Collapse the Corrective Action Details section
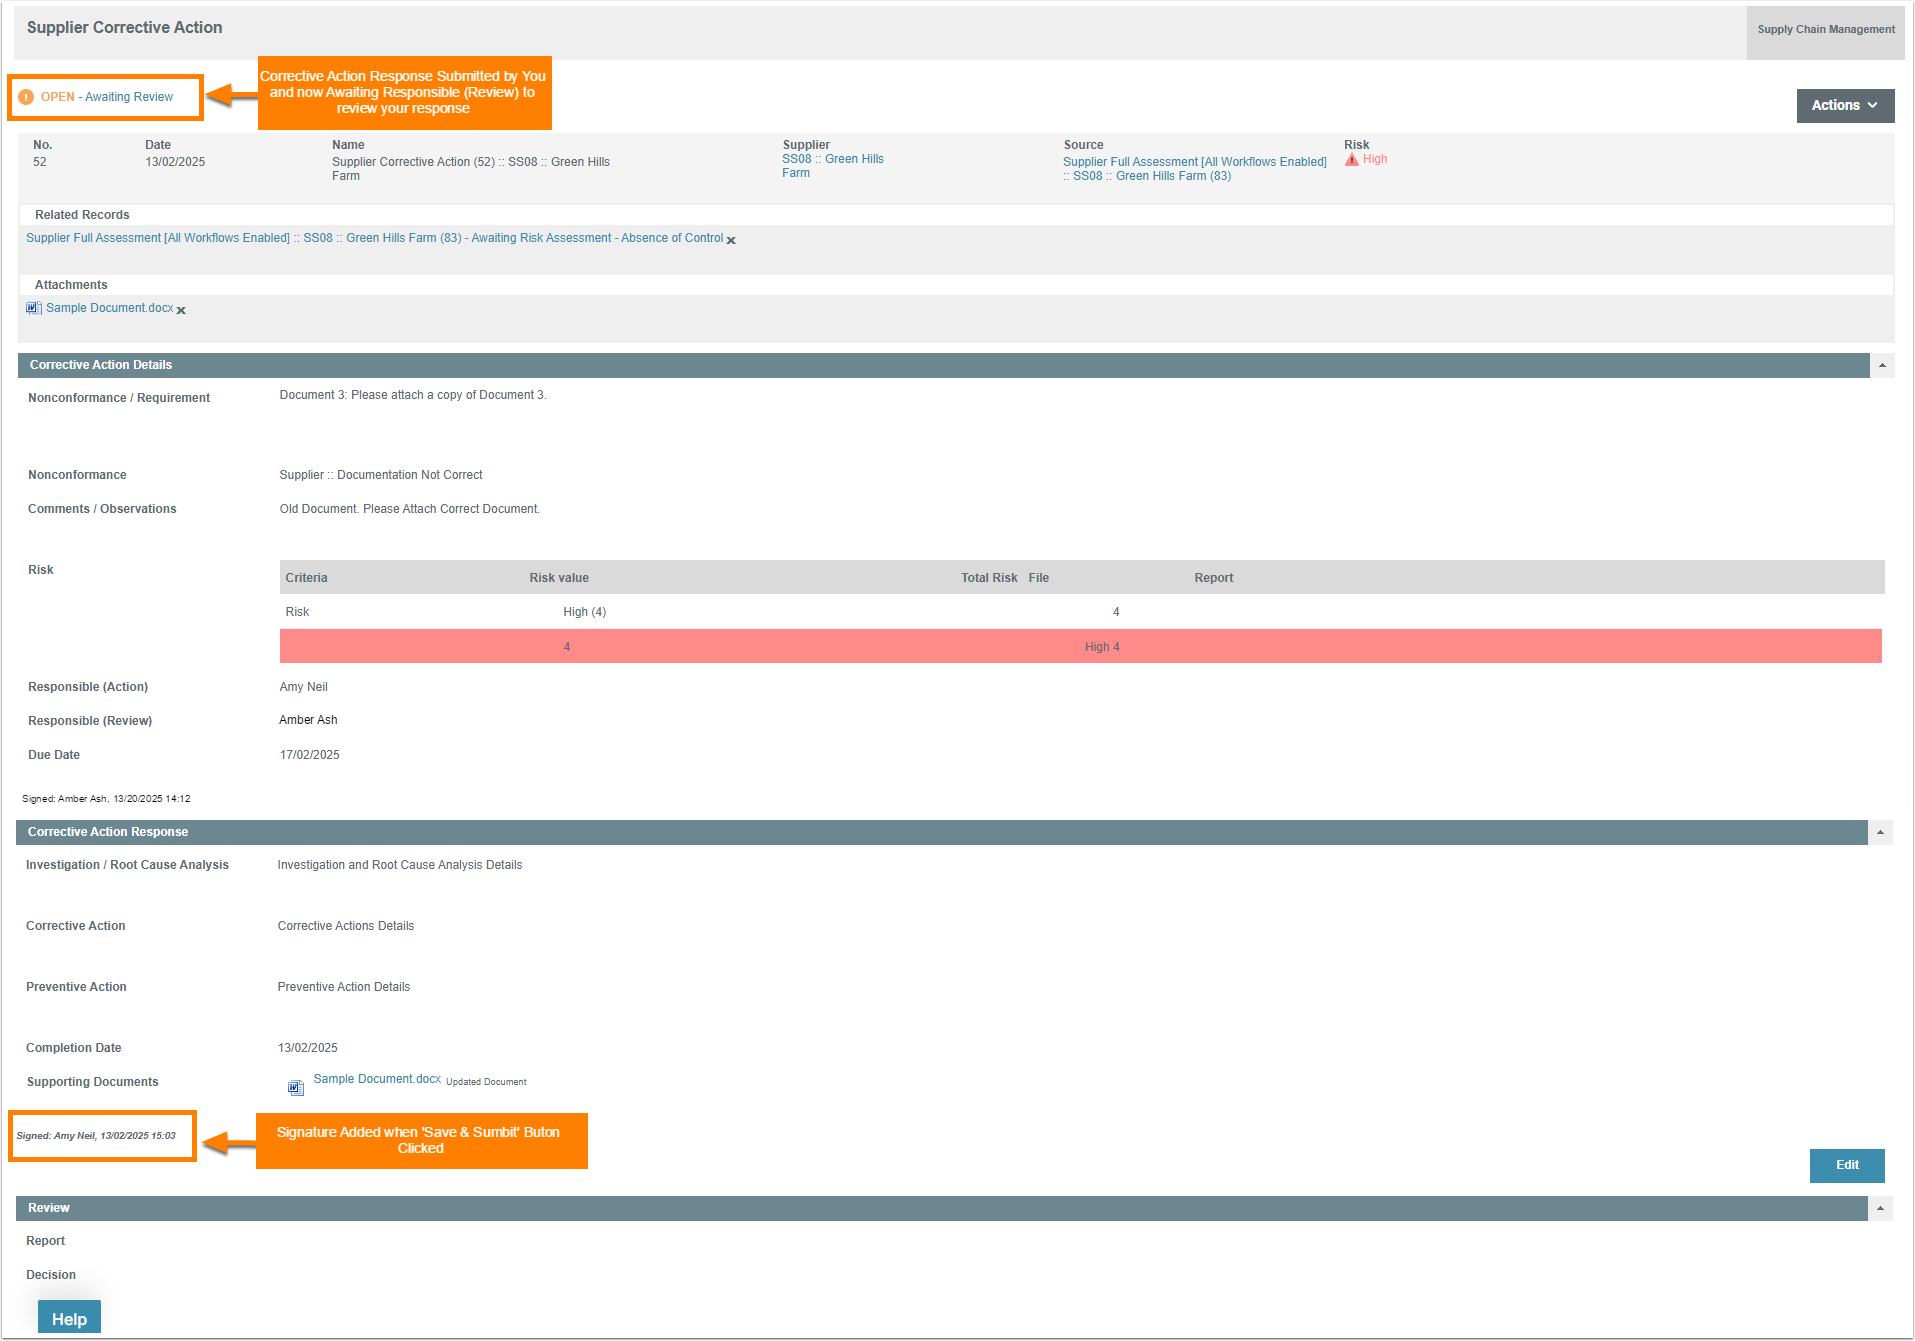This screenshot has height=1341, width=1915. (1881, 366)
